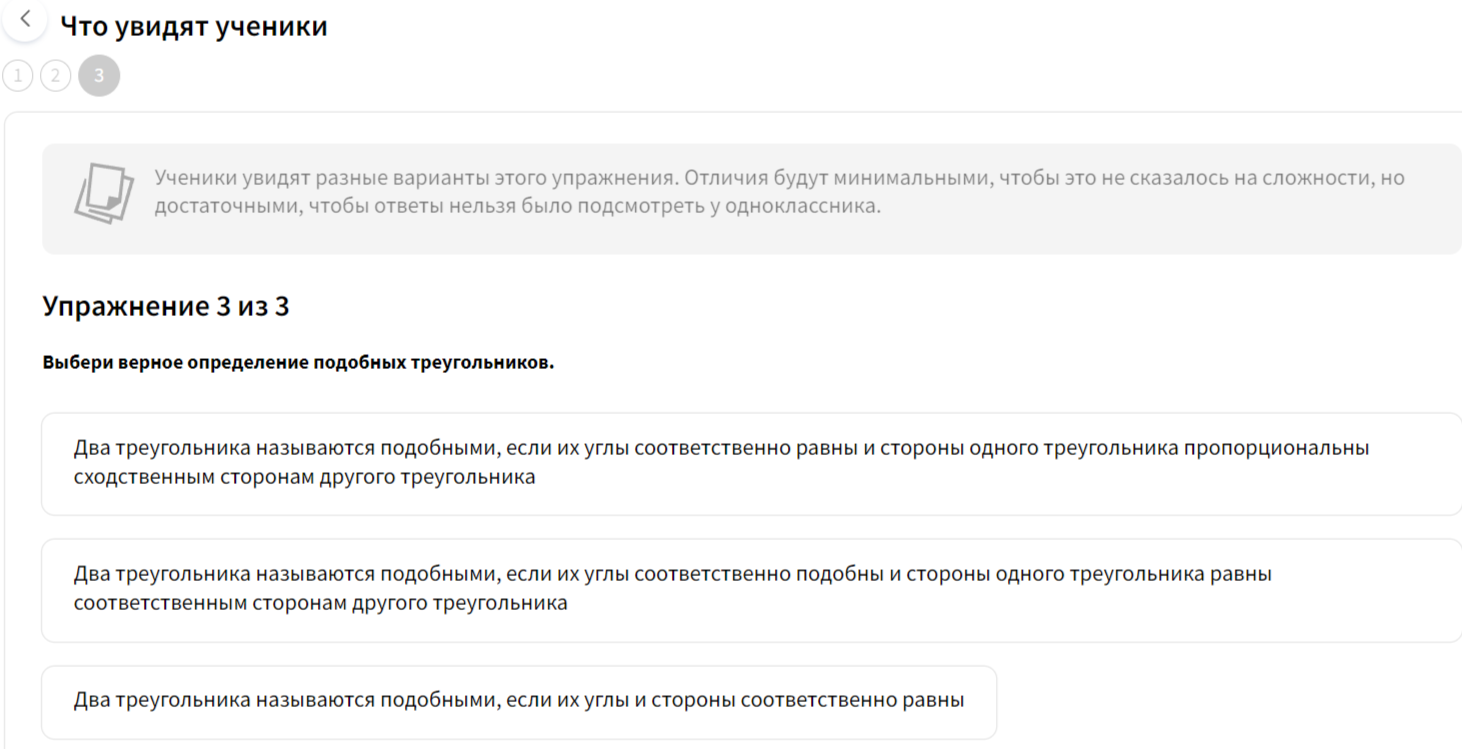
Task: Go to exercise step 2 circle
Action: (x=56, y=76)
